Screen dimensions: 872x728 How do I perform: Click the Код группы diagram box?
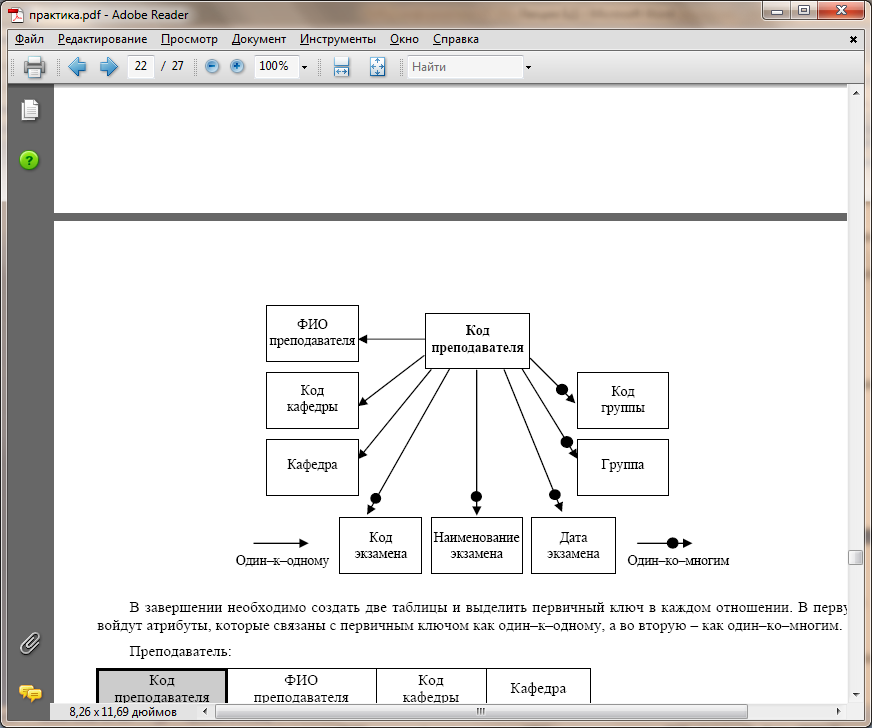click(x=623, y=400)
